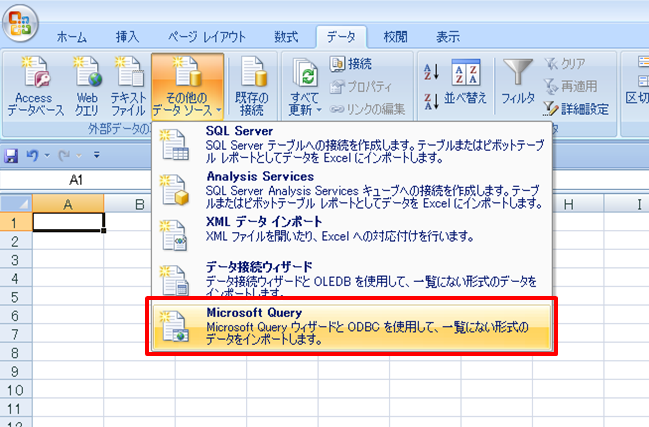This screenshot has height=427, width=649.
Task: Choose SQL Server from menu
Action: pos(352,145)
